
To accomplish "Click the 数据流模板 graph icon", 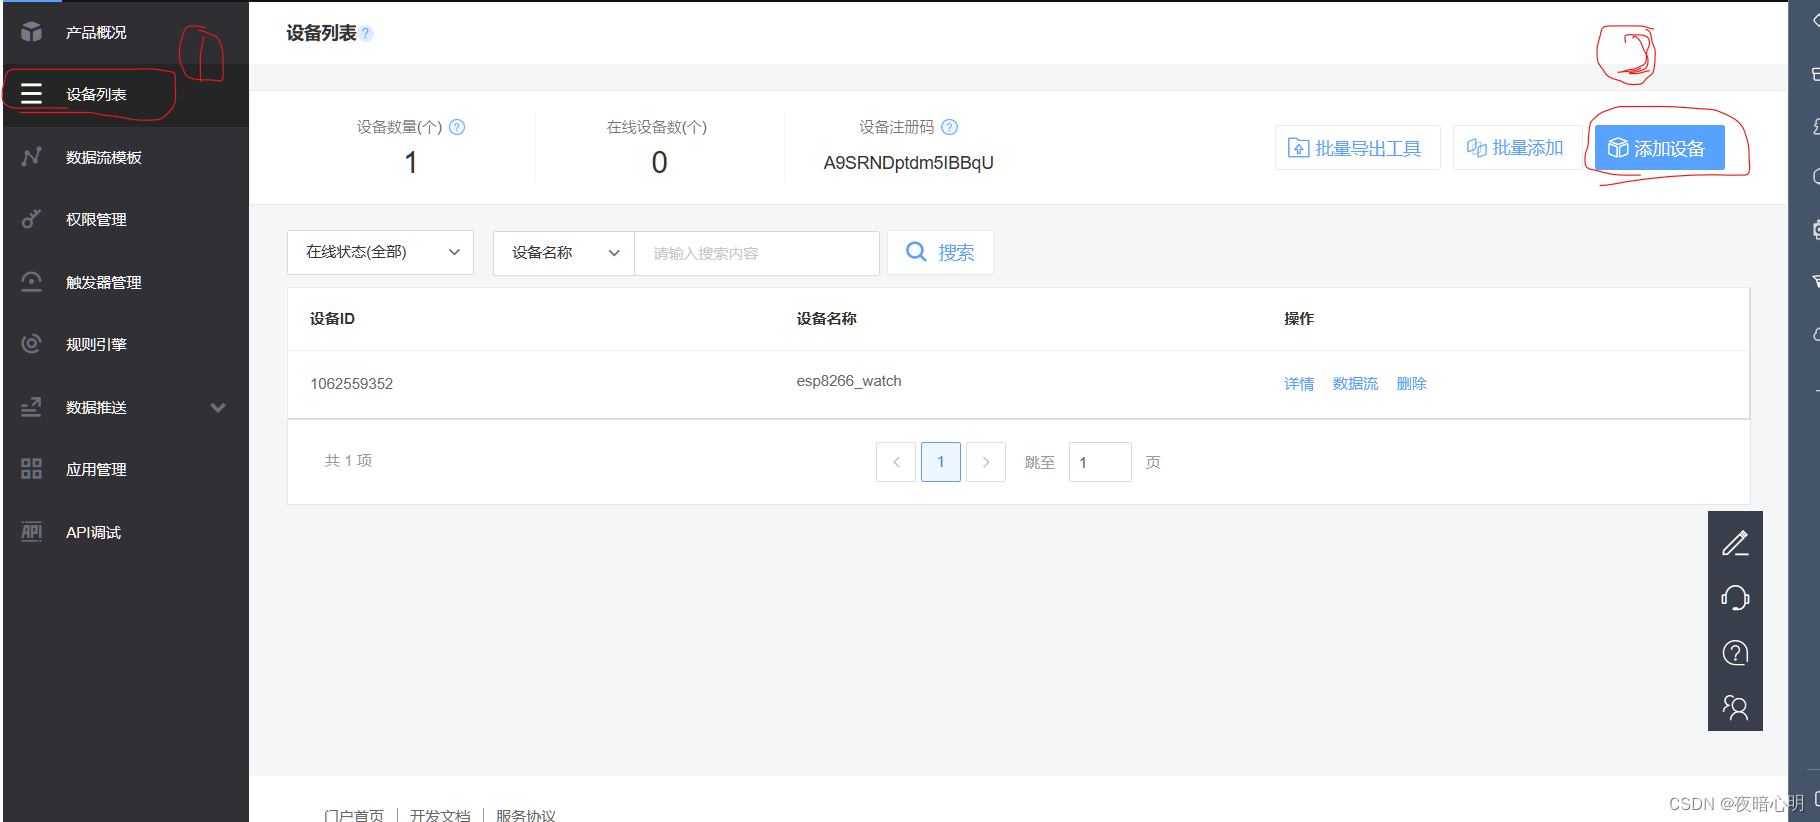I will [x=32, y=157].
